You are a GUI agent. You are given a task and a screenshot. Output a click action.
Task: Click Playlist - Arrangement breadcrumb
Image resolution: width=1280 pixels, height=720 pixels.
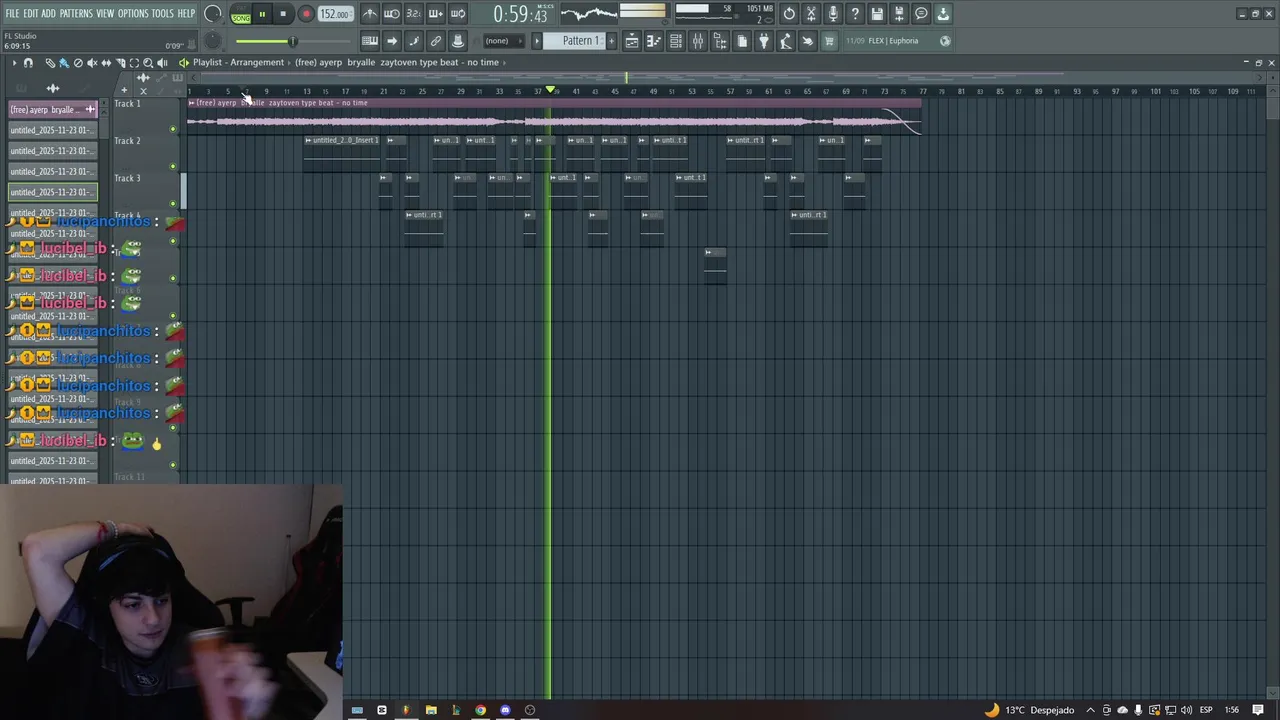point(239,62)
